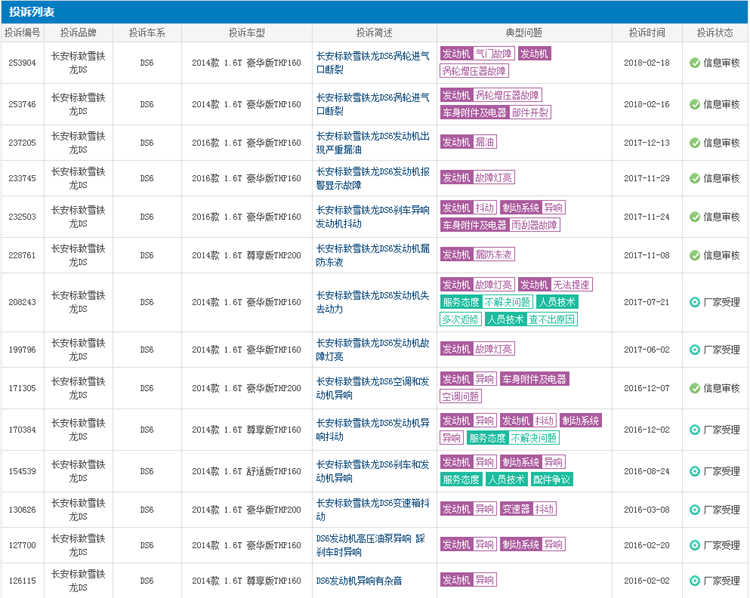Click 部件开裂 tag in row 253746
Screen dimensions: 750x598
[530, 112]
